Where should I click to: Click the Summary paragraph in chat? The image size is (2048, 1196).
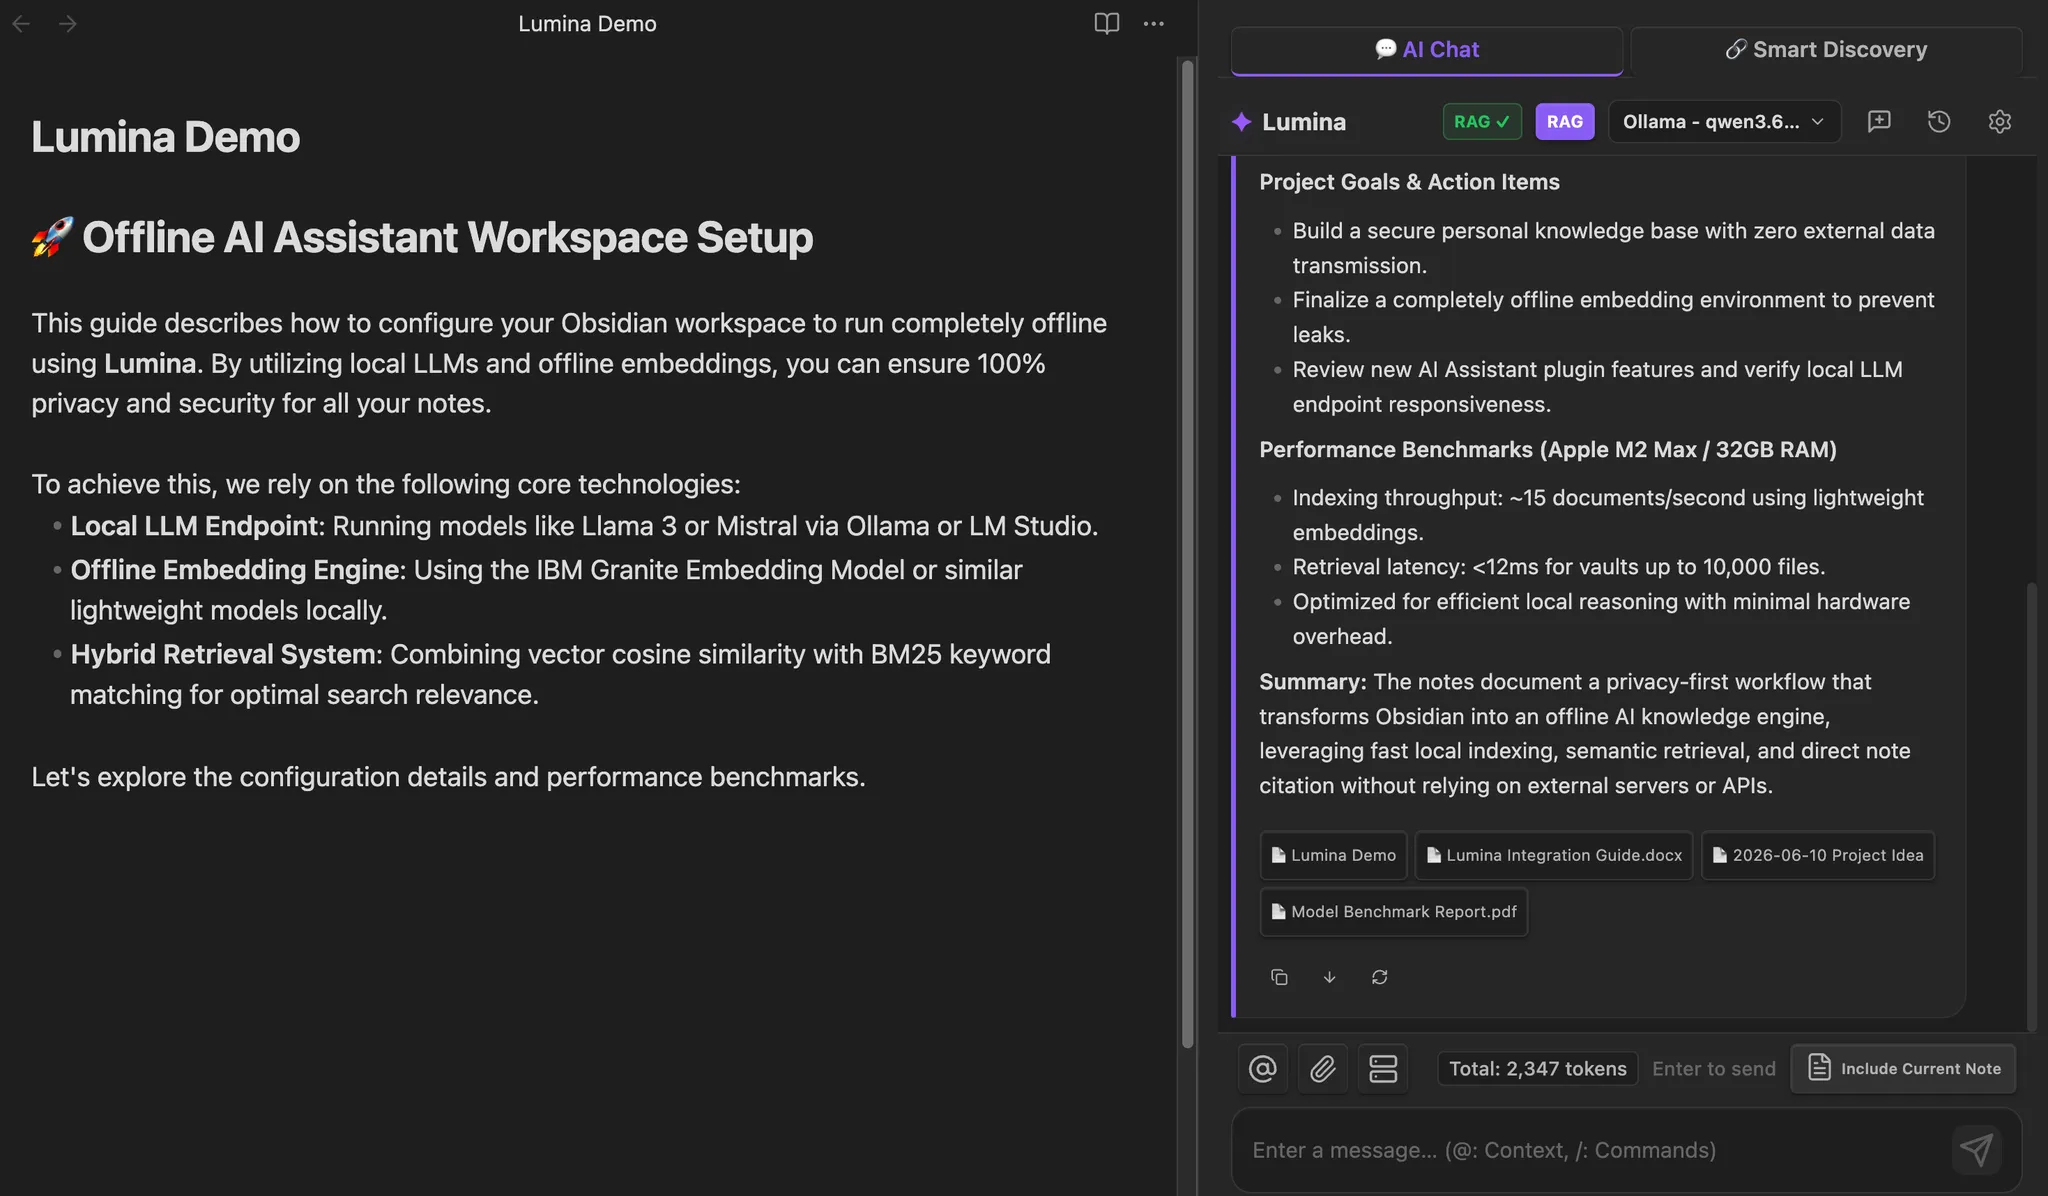(x=1585, y=734)
